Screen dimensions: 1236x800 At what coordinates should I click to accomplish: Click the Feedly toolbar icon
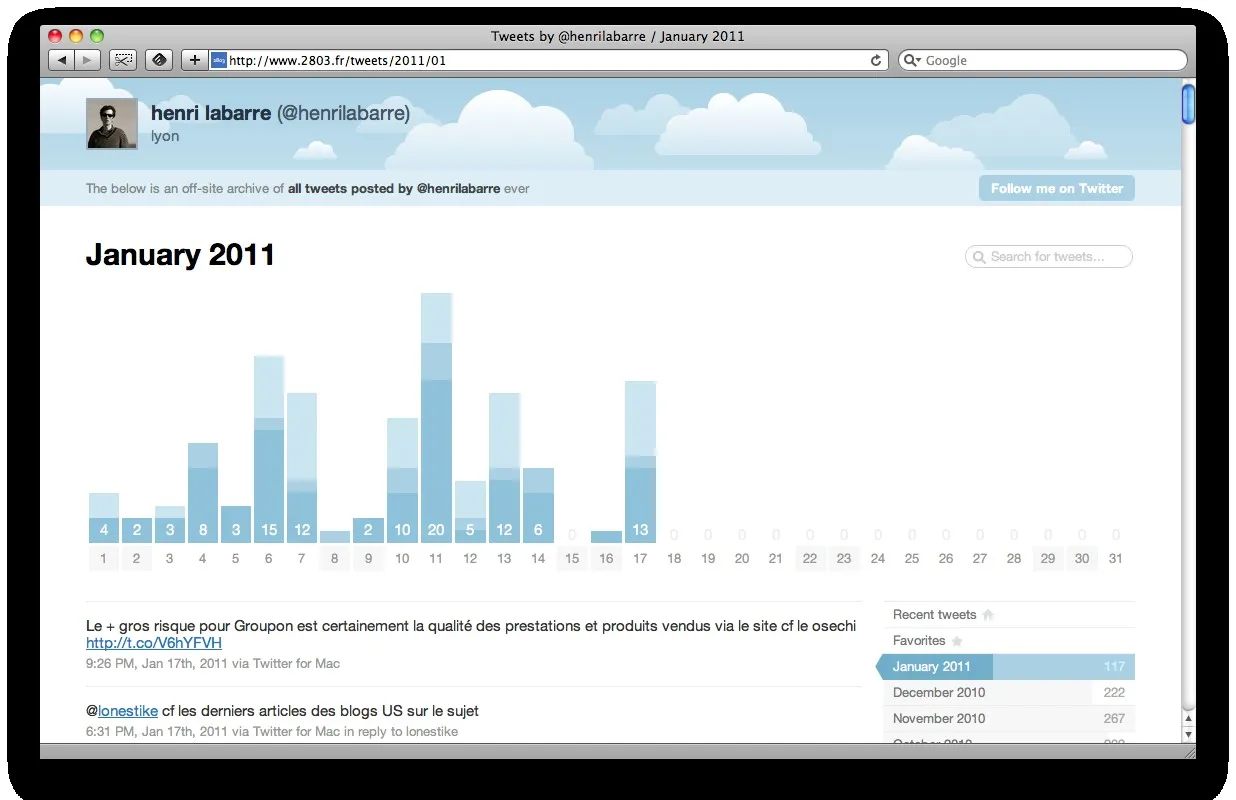click(159, 60)
